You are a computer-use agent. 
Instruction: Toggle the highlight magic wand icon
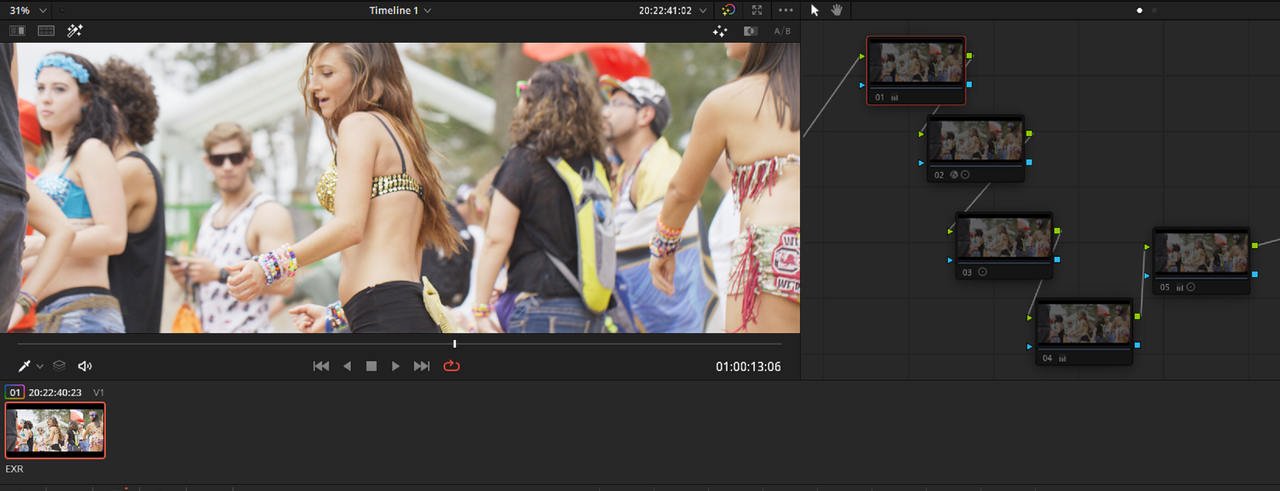pyautogui.click(x=75, y=31)
